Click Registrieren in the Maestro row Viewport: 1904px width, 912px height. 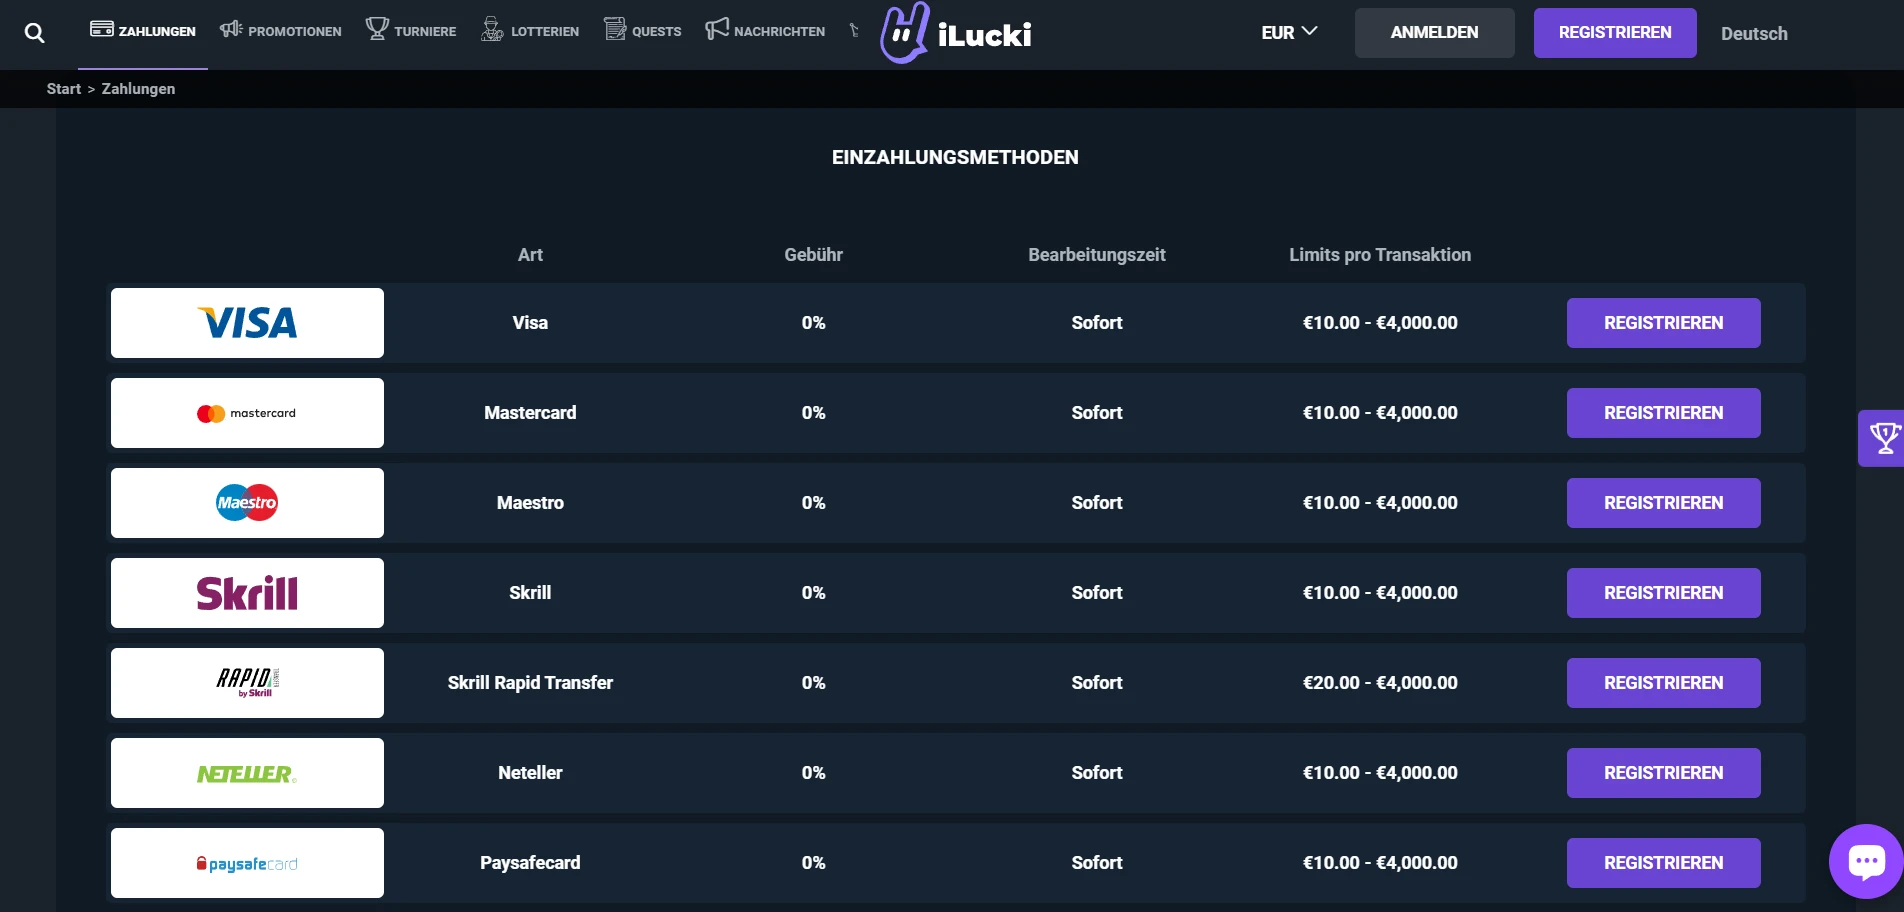click(x=1663, y=503)
